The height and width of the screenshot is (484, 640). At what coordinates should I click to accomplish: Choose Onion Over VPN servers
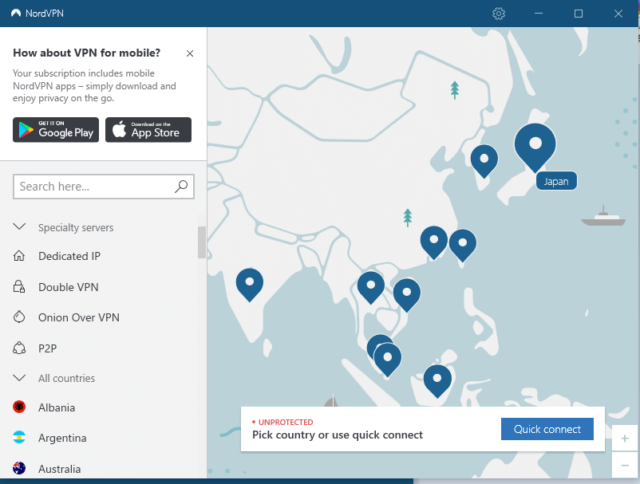click(x=78, y=317)
